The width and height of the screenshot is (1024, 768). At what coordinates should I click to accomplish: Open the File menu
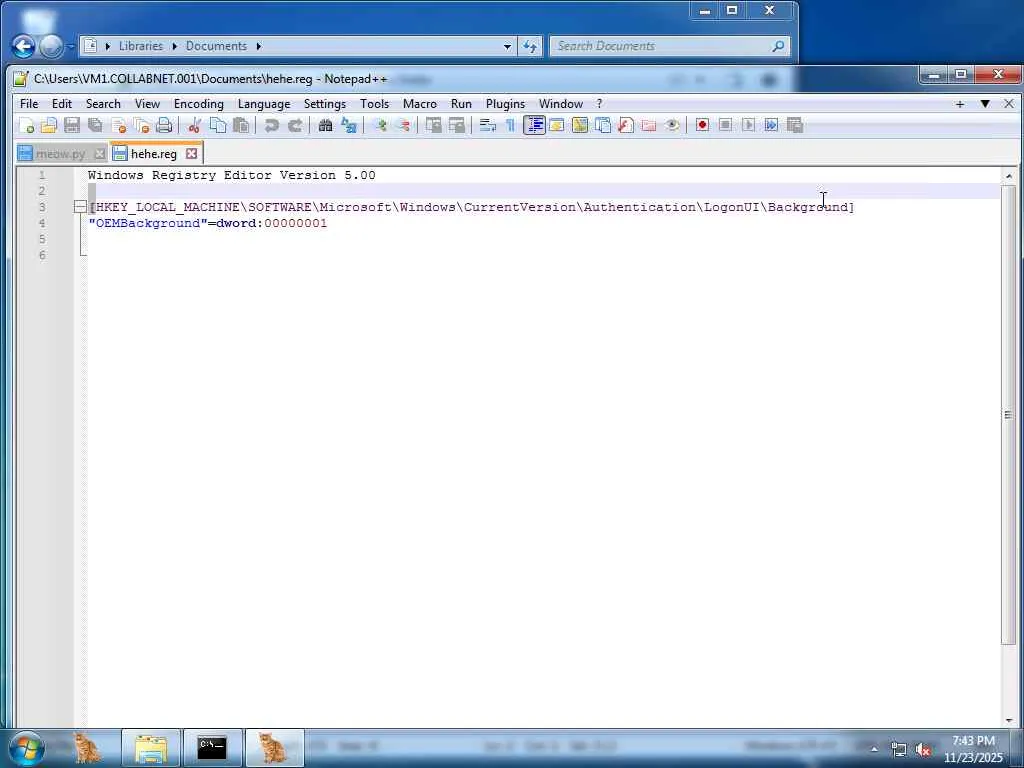click(29, 104)
